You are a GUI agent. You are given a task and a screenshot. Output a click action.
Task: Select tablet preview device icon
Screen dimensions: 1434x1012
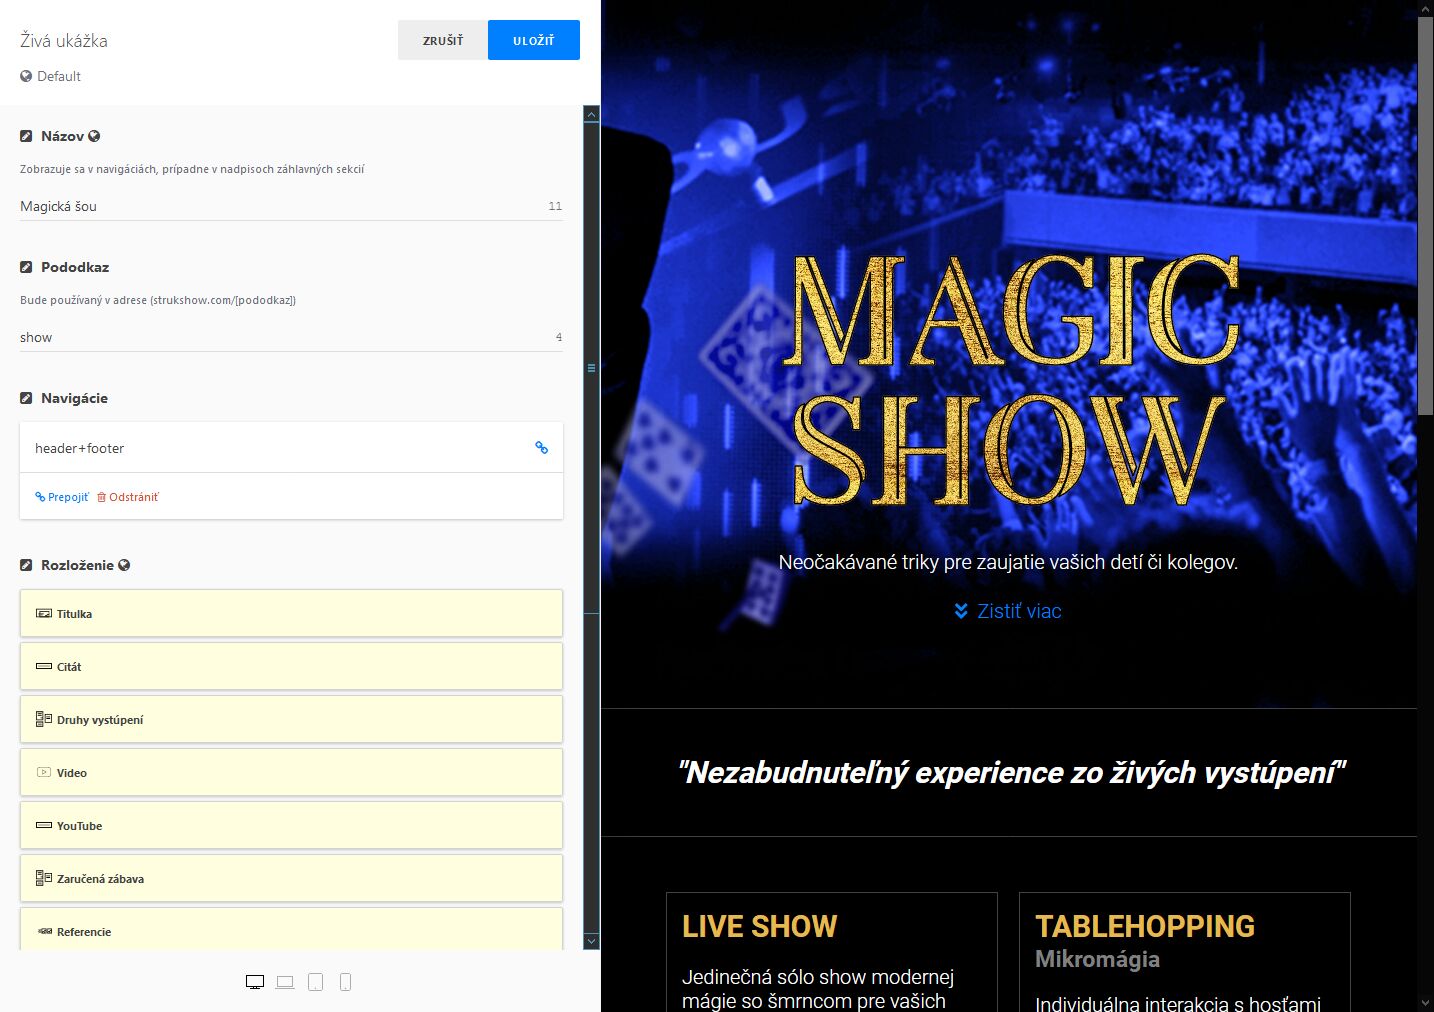(315, 982)
